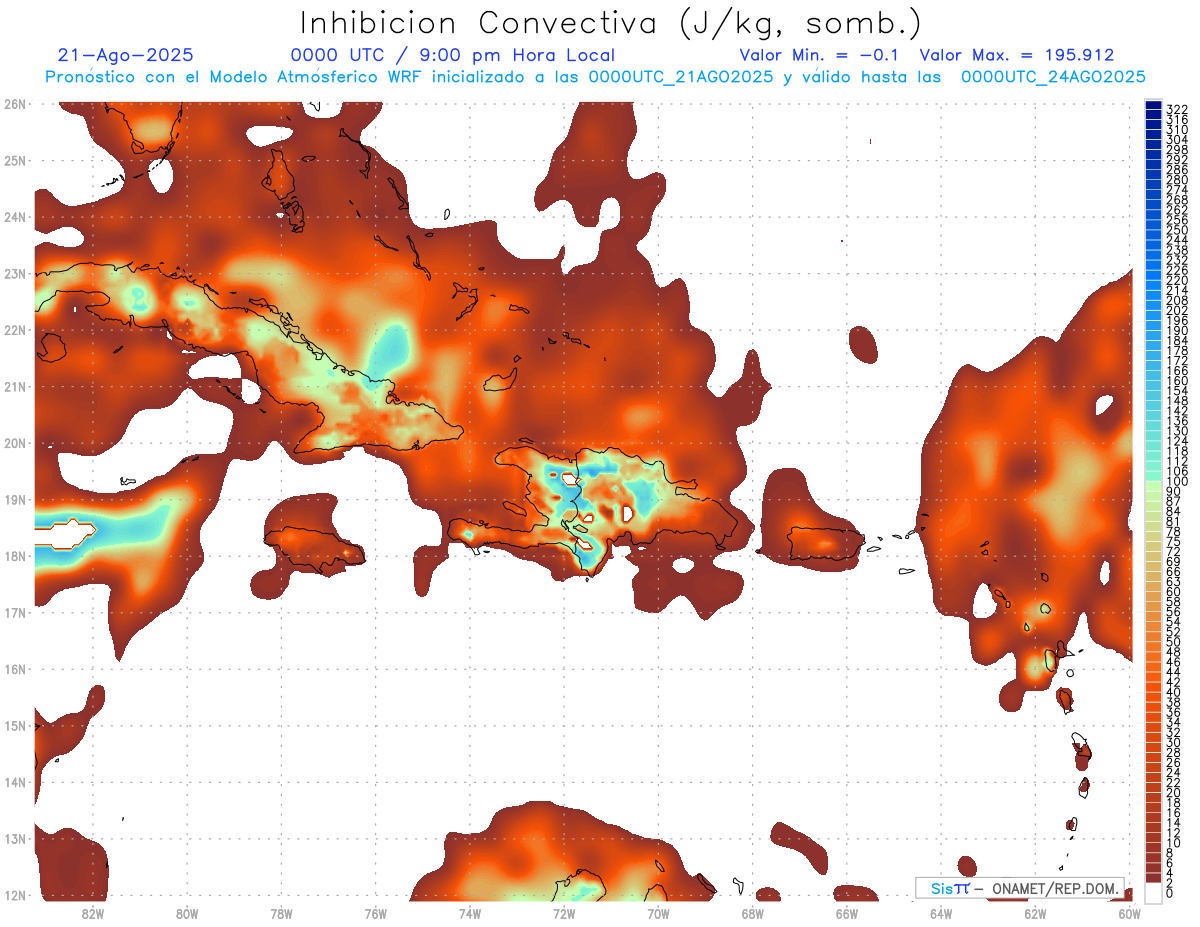Click the 68W longitude label
Viewport: 1200px width, 927px height.
[x=752, y=913]
